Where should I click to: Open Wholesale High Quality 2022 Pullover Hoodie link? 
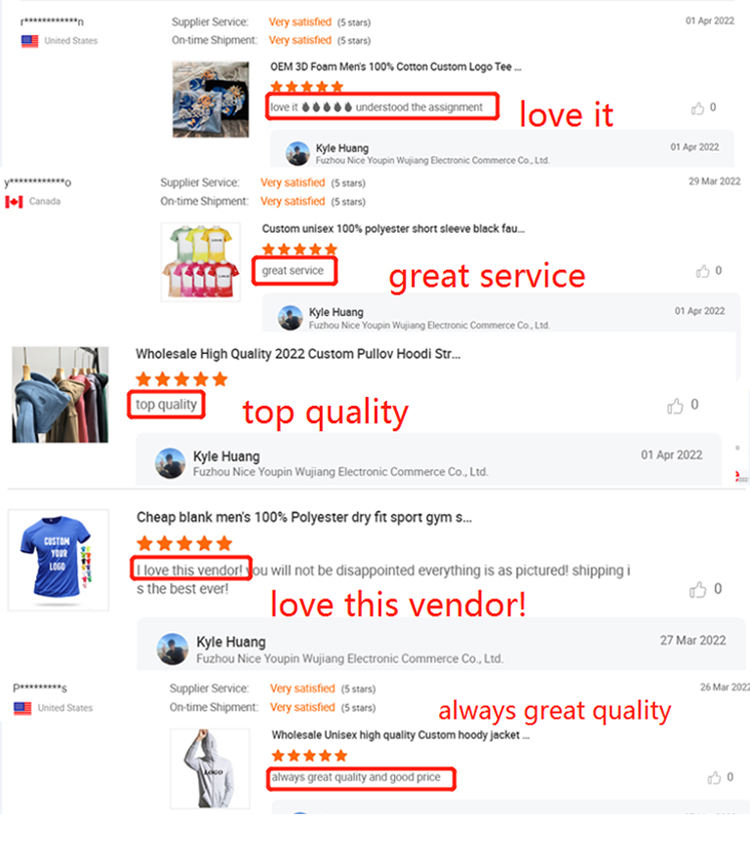click(x=298, y=354)
